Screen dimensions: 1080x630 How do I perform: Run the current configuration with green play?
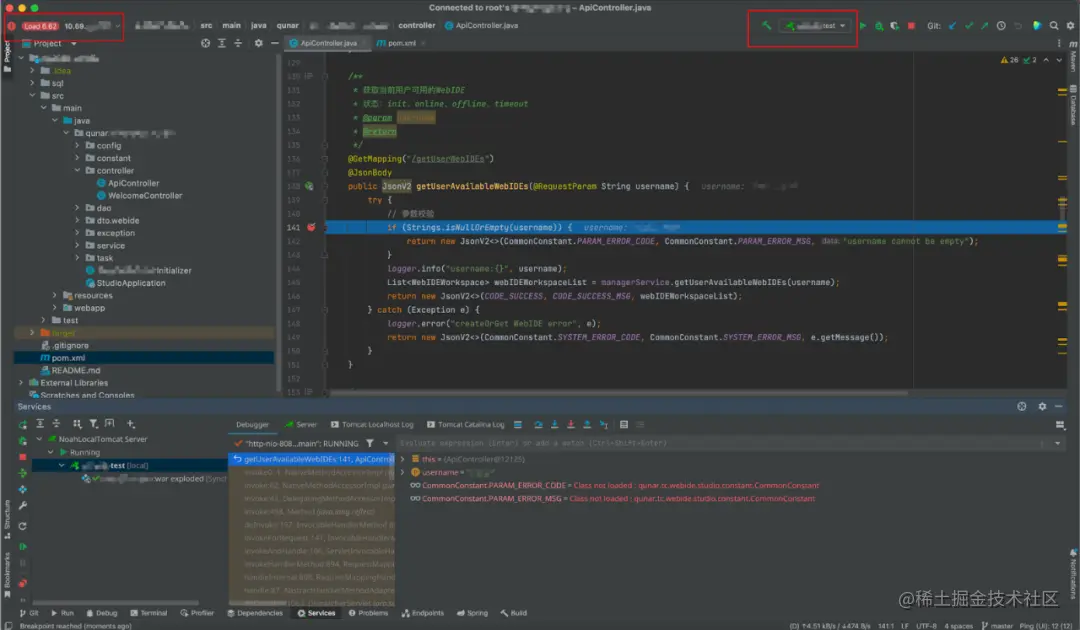tap(863, 25)
